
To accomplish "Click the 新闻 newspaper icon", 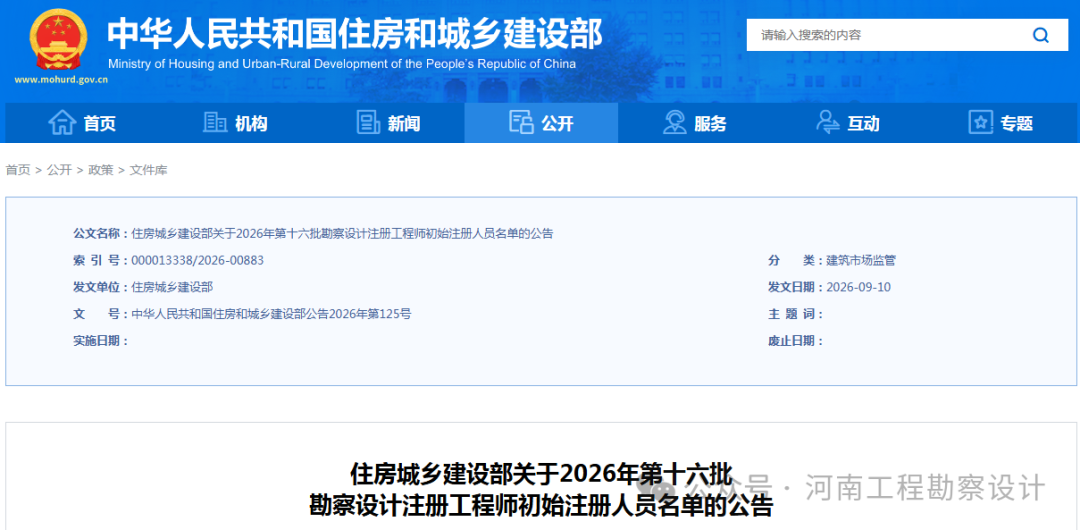I will (x=368, y=123).
